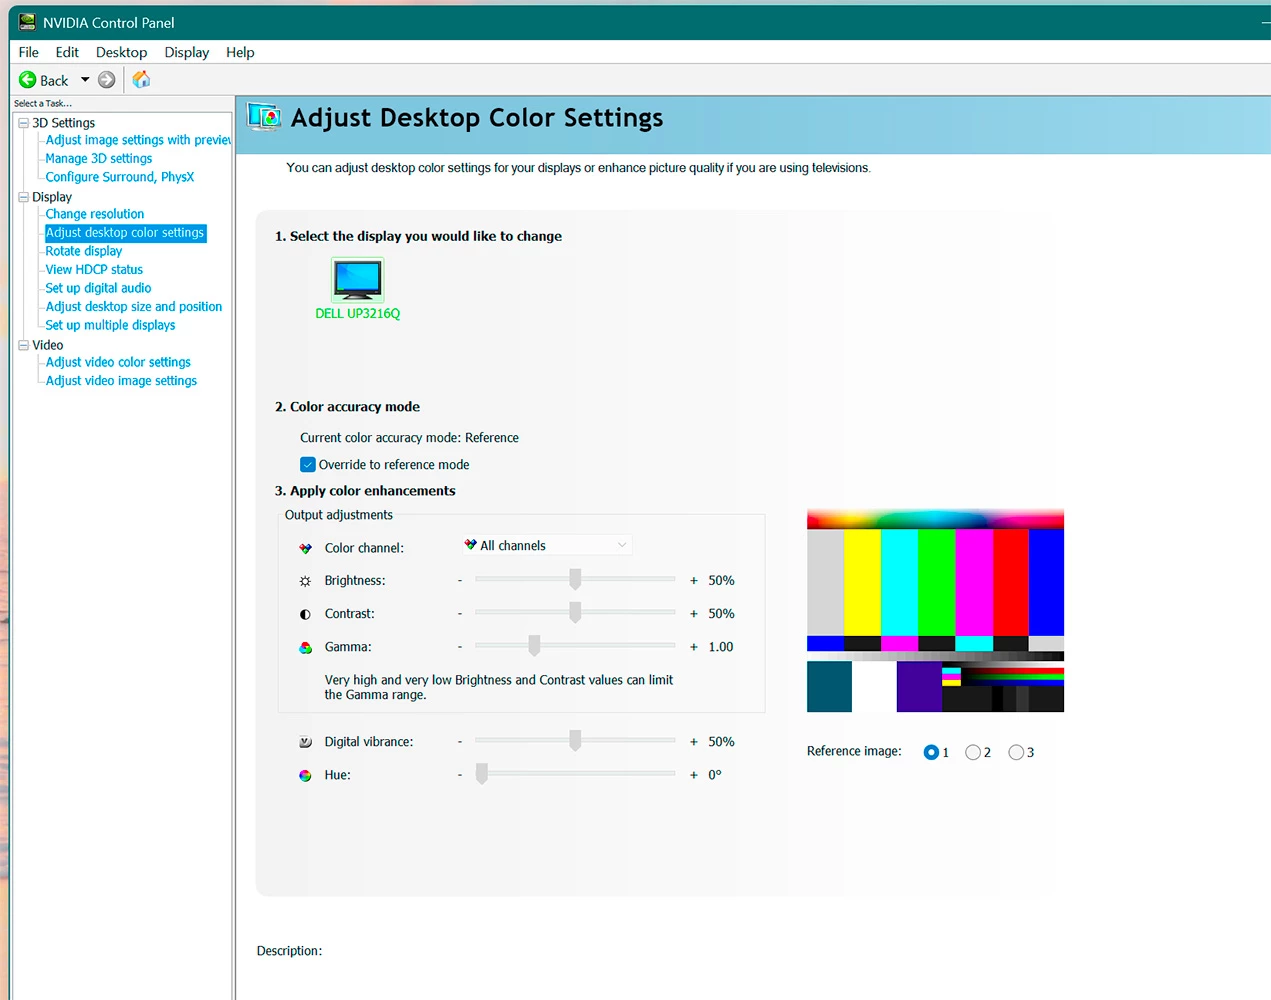Open the Display menu
This screenshot has height=1000, width=1271.
pyautogui.click(x=187, y=52)
